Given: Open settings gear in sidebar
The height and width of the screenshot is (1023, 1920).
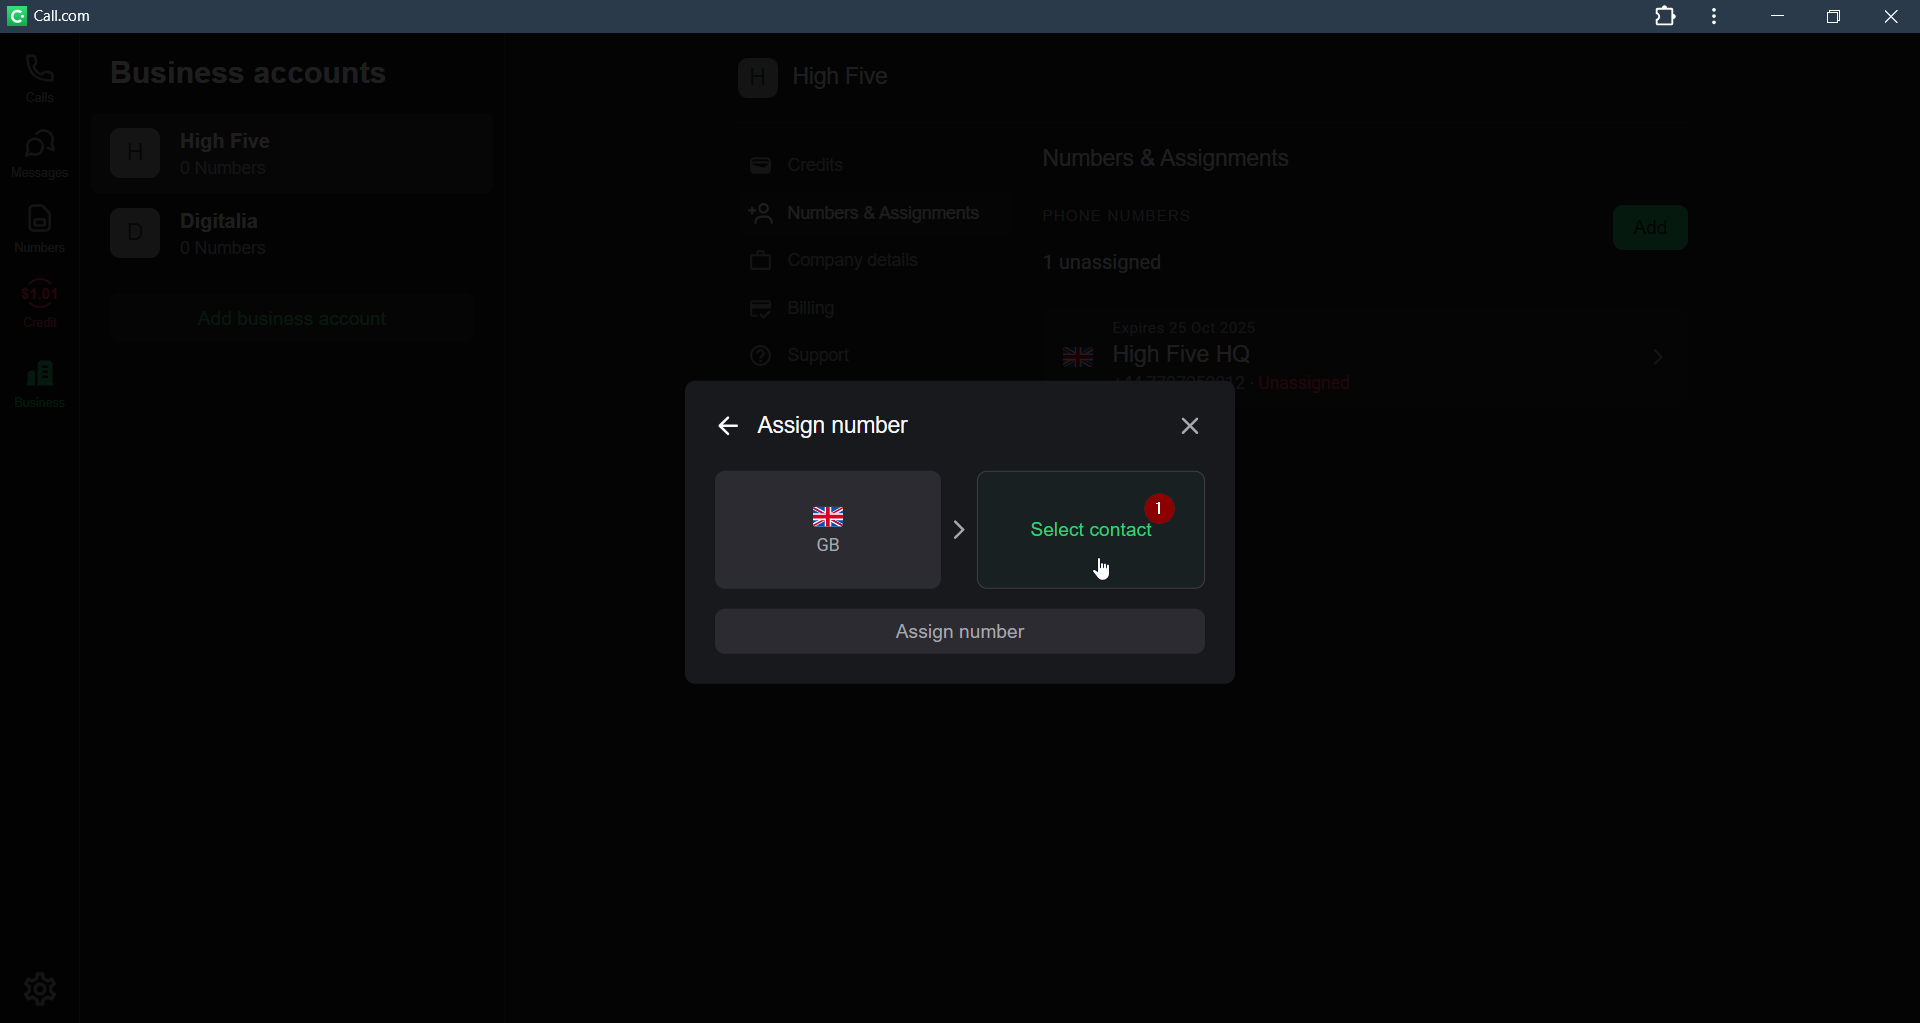Looking at the screenshot, I should coord(40,989).
